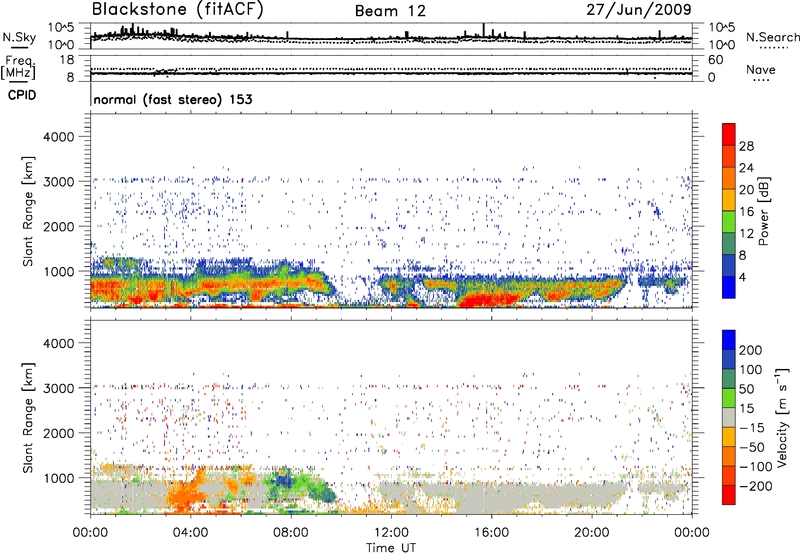Click the 'Slant Range [km]' label of velocity panel
The height and width of the screenshot is (554, 800).
pos(28,417)
